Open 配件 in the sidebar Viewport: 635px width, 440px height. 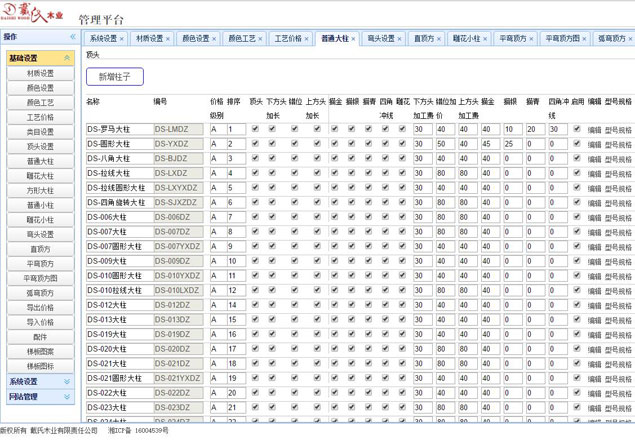[x=40, y=337]
